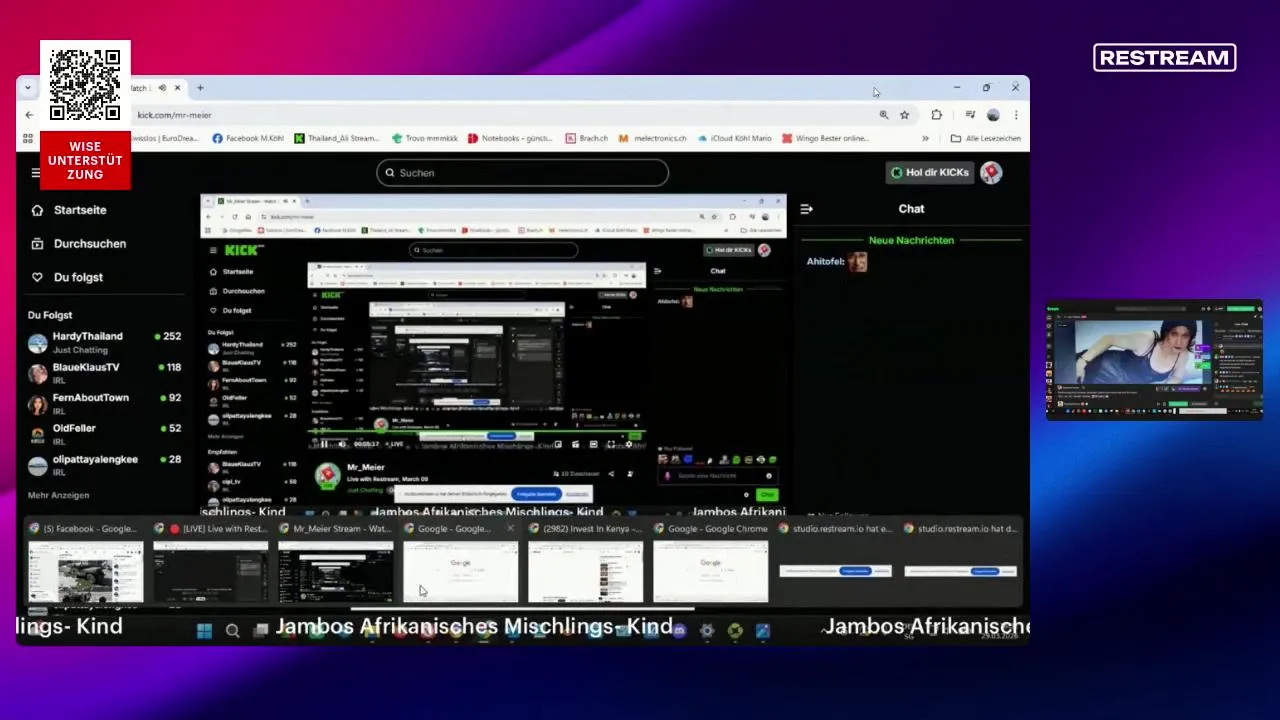Mute the Kick tab via its speaker icon
Image resolution: width=1280 pixels, height=720 pixels.
[162, 88]
